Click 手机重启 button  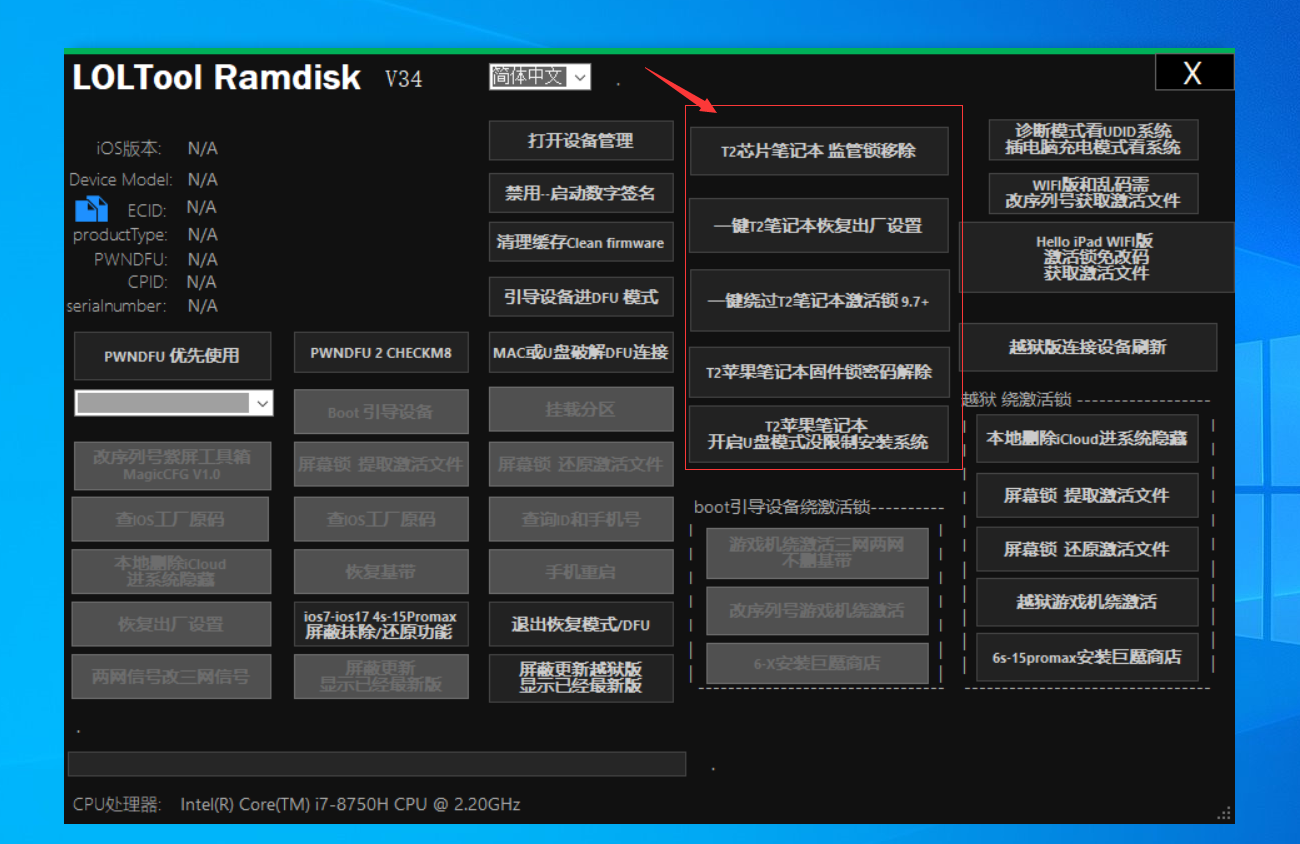[581, 572]
